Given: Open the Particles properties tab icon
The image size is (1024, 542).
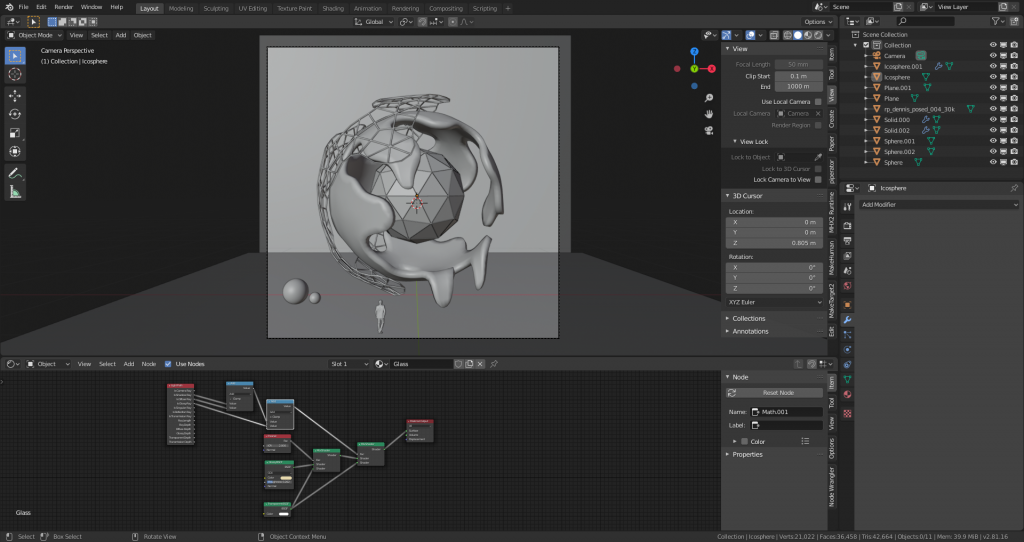Looking at the screenshot, I should click(847, 334).
